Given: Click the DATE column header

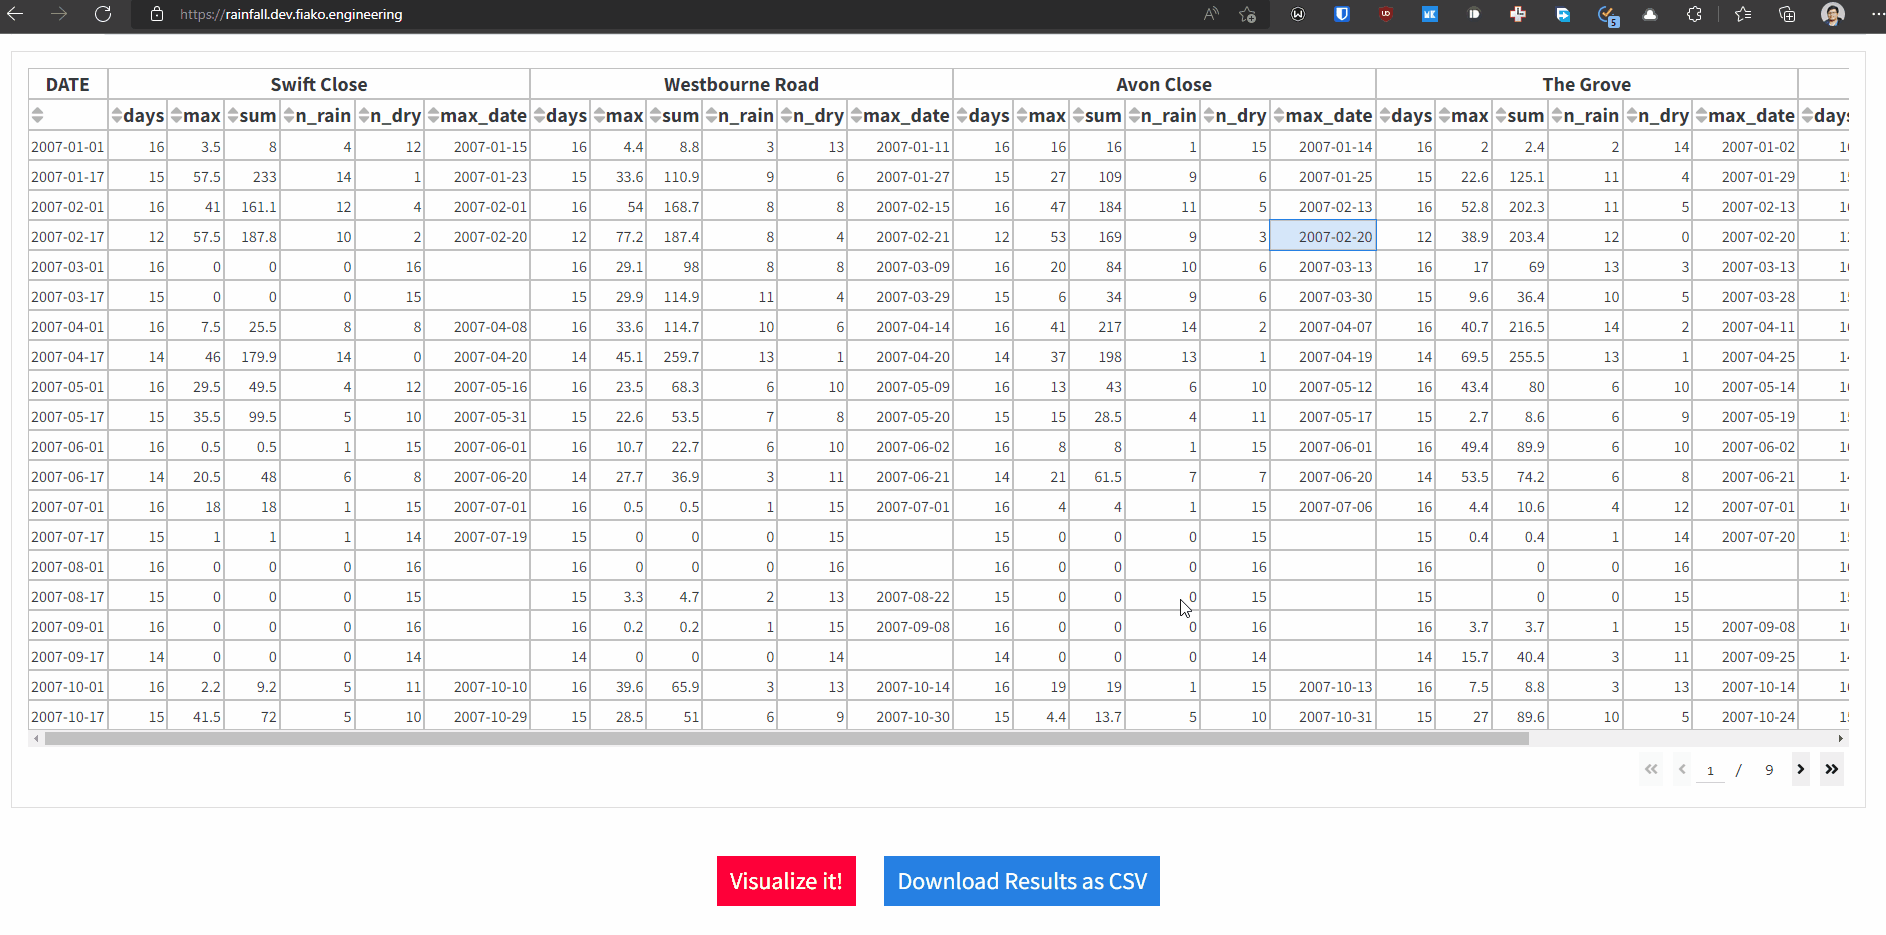Looking at the screenshot, I should [68, 85].
